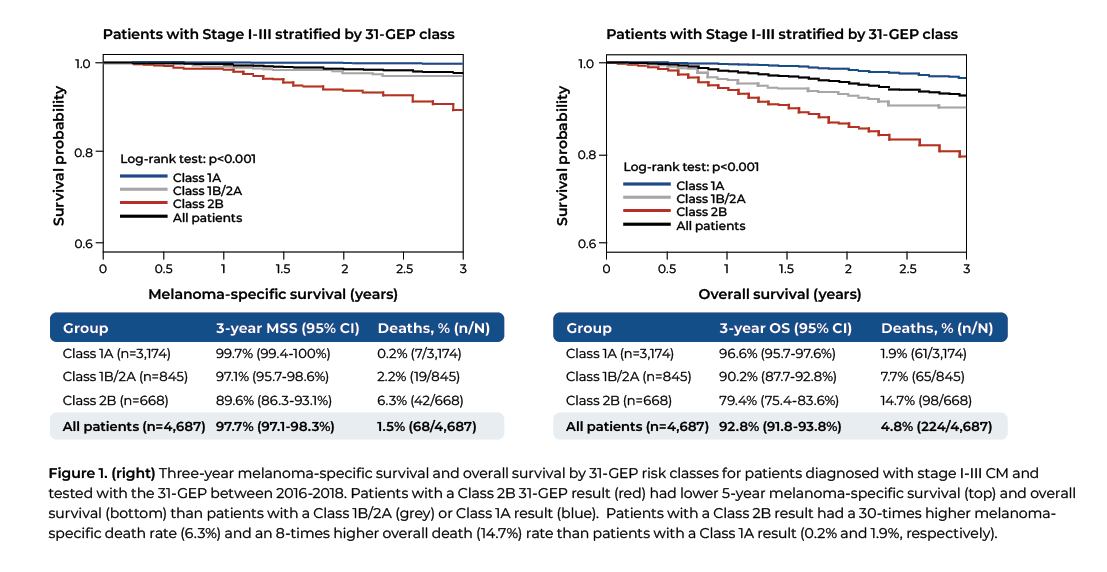
Task: Click the 14.7% (98/668) deaths cell
Action: [926, 400]
